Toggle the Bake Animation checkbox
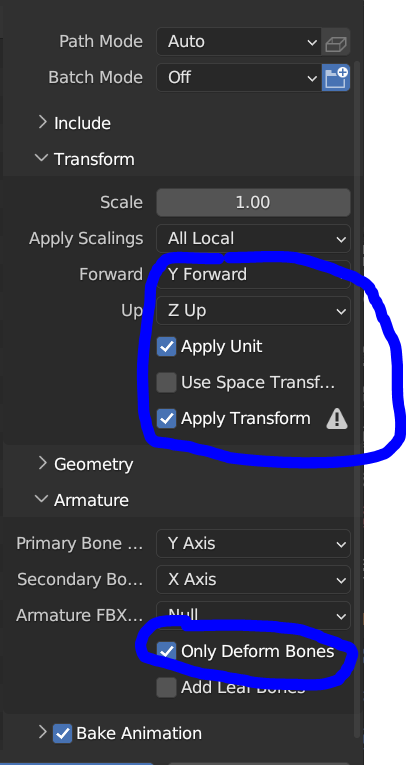The height and width of the screenshot is (765, 406). [62, 733]
